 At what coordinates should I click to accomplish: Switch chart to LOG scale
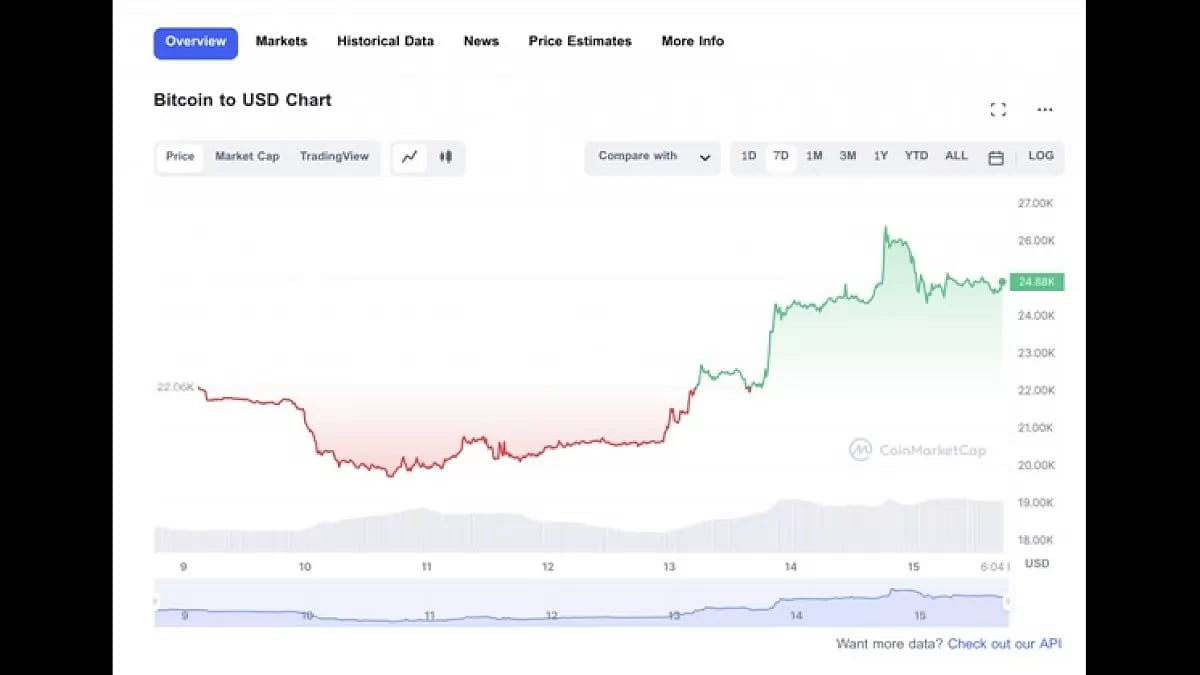[x=1040, y=156]
